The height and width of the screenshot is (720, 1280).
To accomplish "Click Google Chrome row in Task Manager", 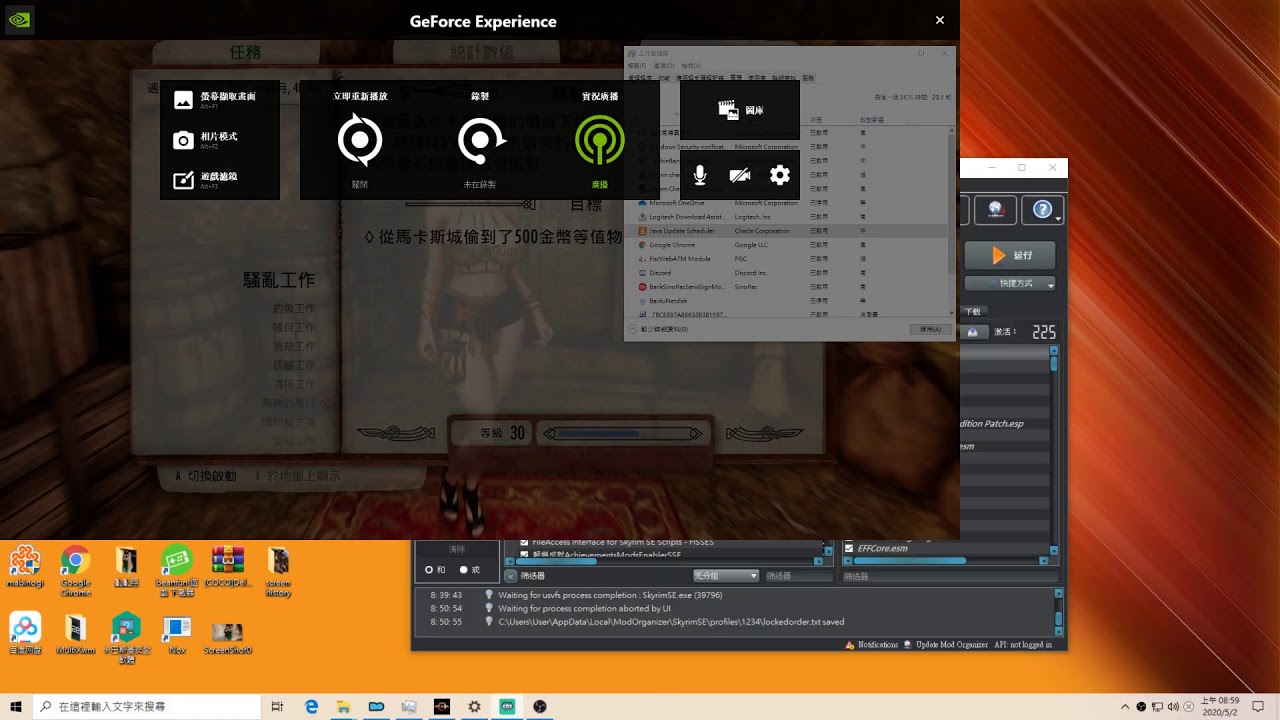I will (787, 244).
